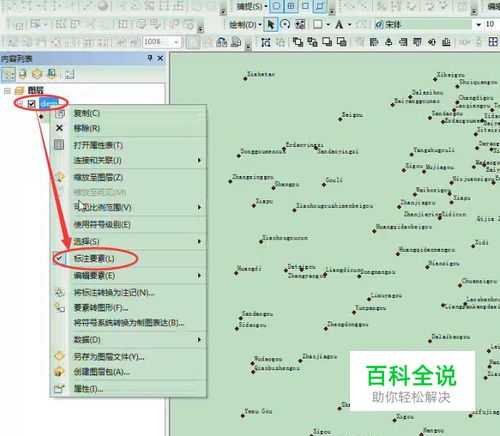Collapse the 图层 data frame node
This screenshot has height=436, width=500.
pyautogui.click(x=7, y=90)
